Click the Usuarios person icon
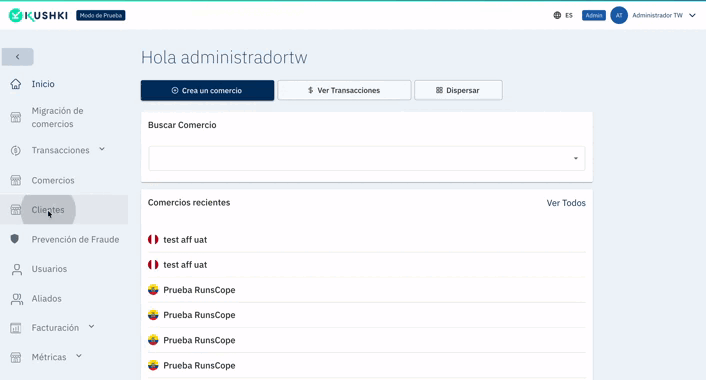This screenshot has width=706, height=380. click(x=17, y=269)
